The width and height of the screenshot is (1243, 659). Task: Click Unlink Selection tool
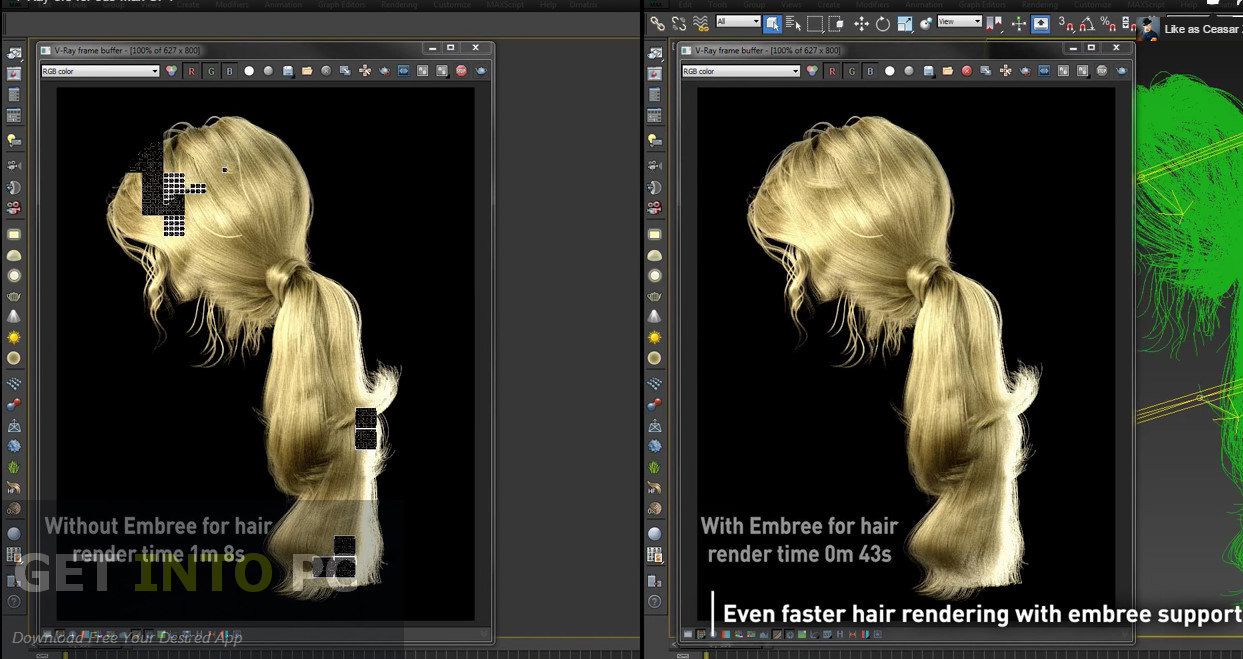pyautogui.click(x=679, y=23)
